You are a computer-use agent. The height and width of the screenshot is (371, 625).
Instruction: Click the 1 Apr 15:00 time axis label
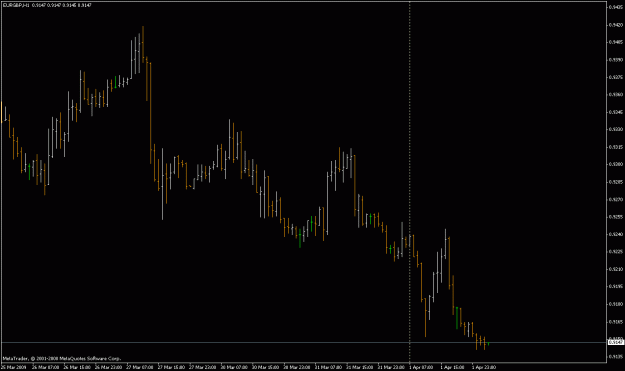(452, 367)
